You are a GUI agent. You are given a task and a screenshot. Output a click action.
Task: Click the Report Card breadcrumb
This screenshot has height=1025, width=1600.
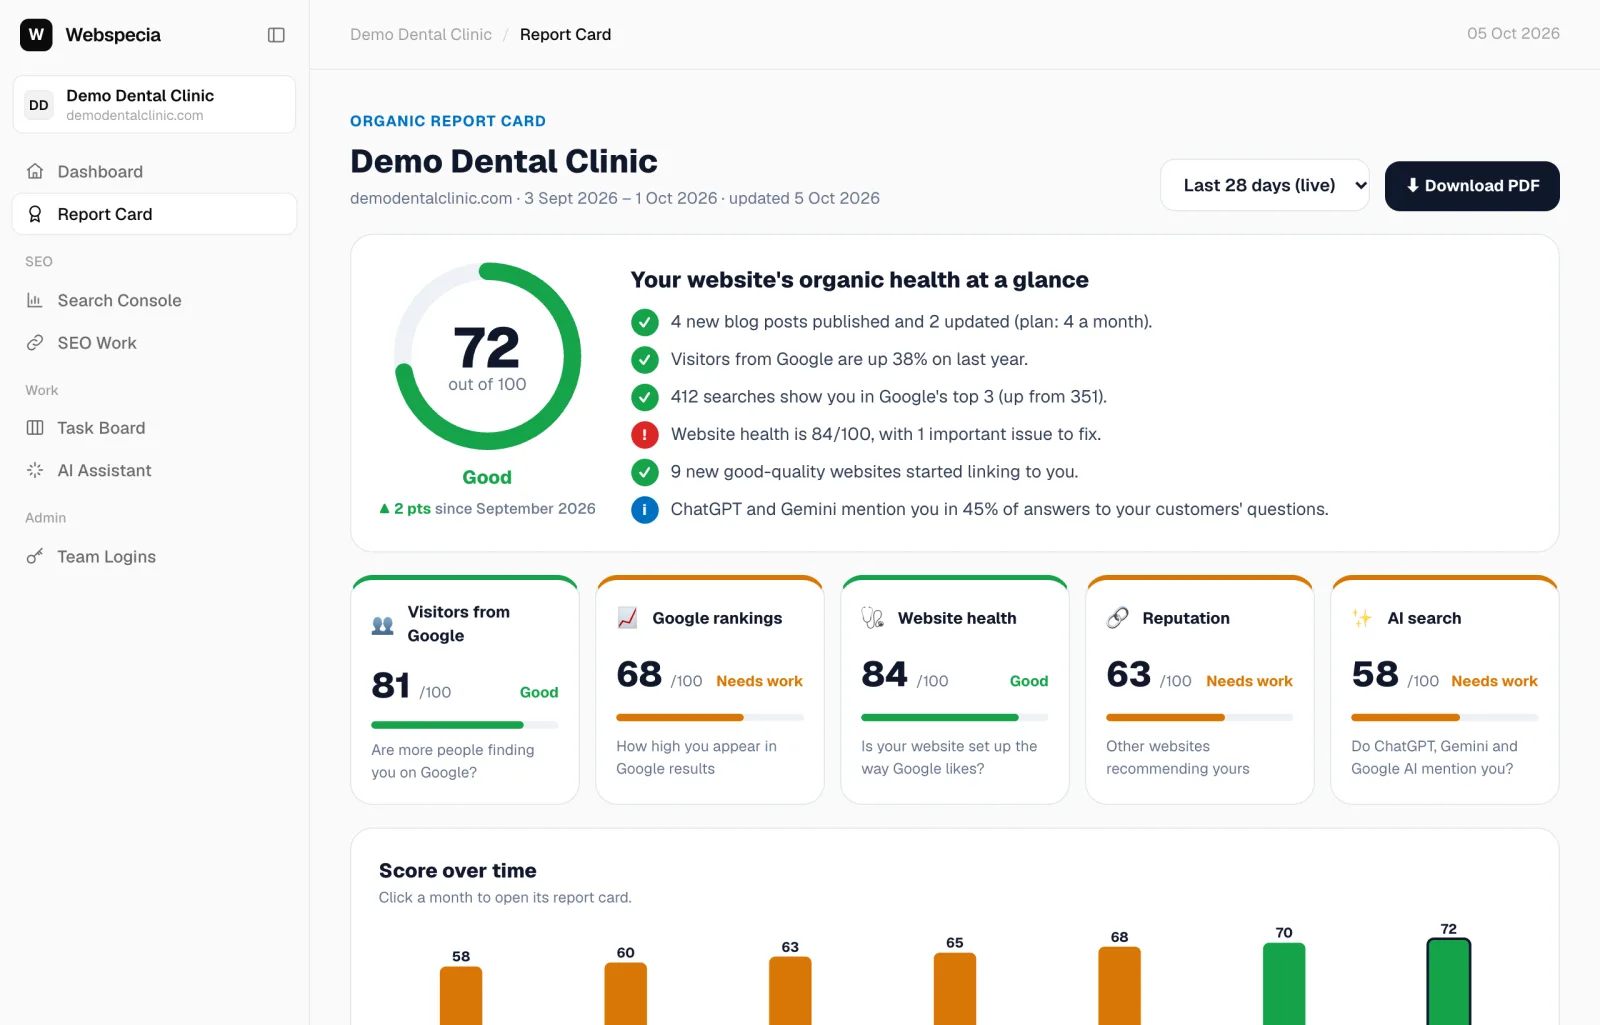click(565, 35)
